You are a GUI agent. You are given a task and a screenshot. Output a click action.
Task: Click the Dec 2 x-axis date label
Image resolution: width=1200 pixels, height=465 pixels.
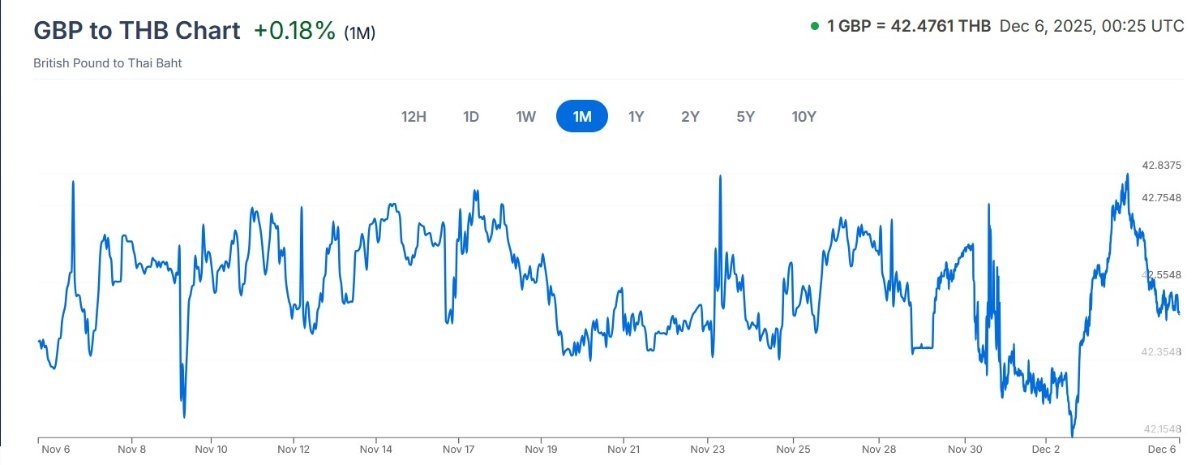[x=1046, y=450]
